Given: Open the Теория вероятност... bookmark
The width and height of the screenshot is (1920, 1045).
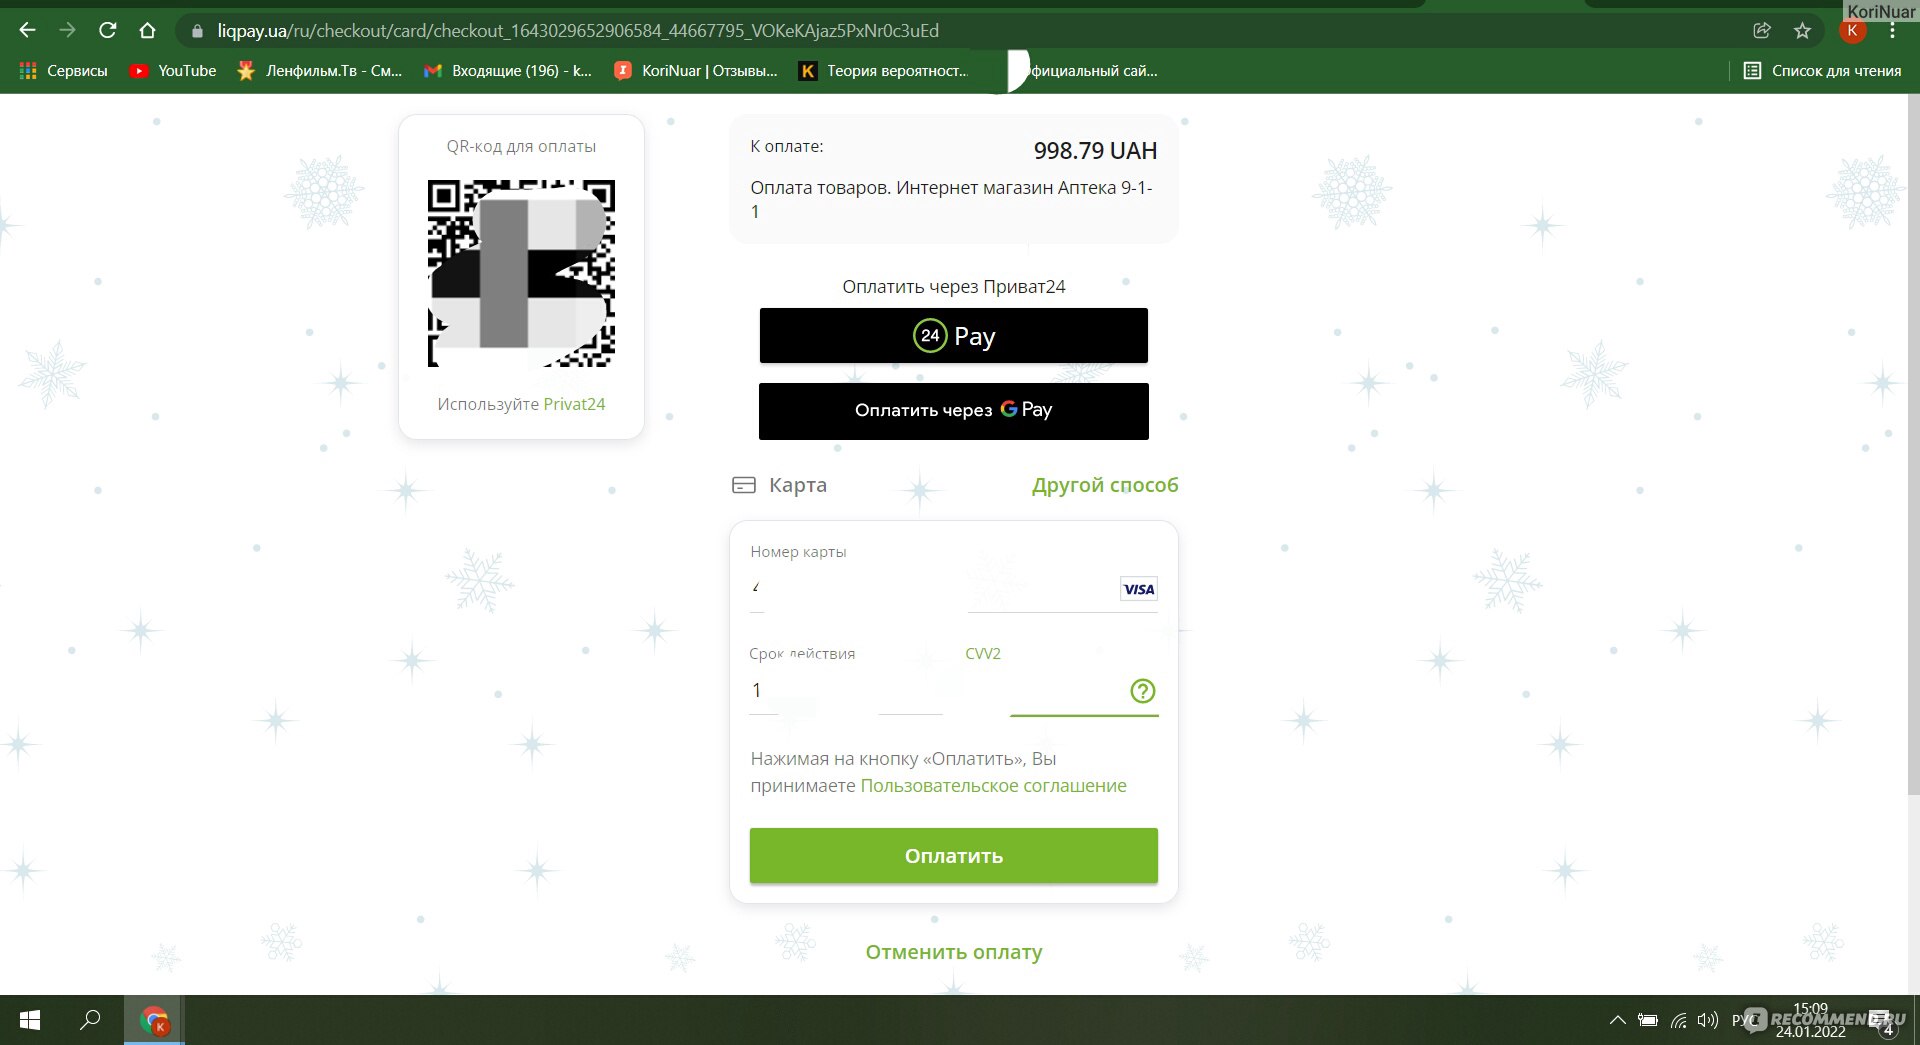Looking at the screenshot, I should 884,71.
